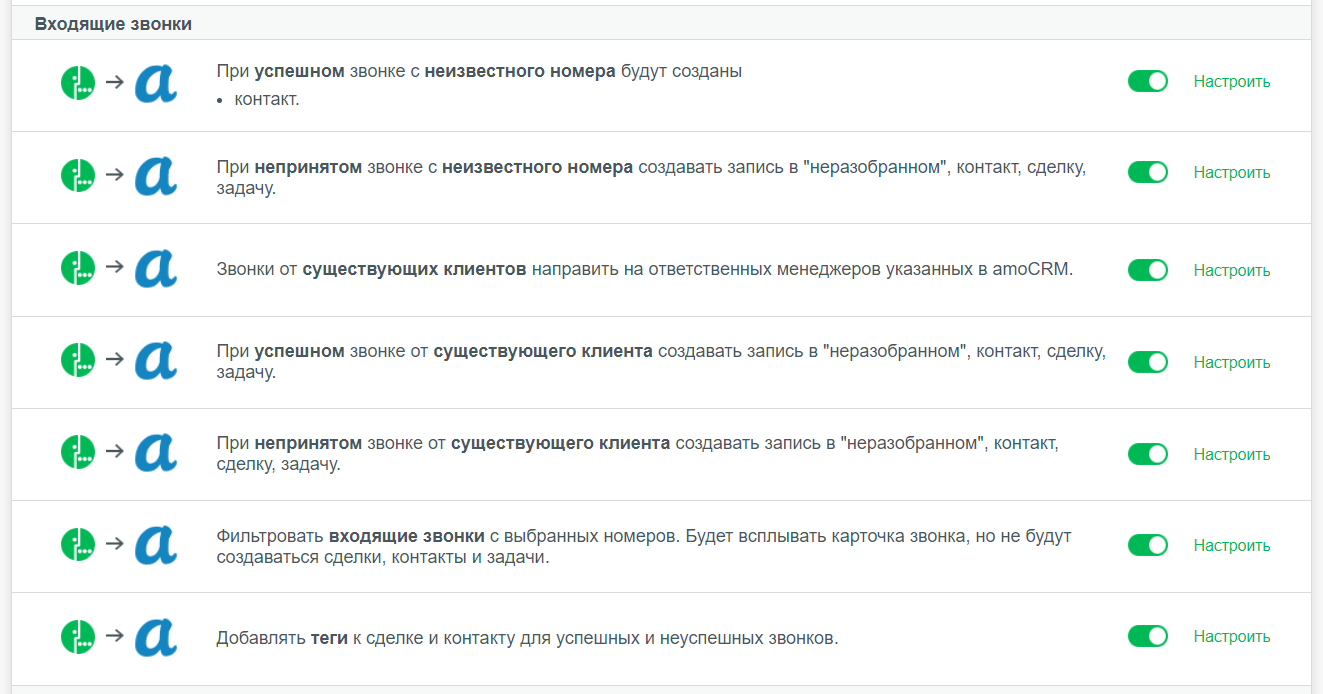Open Настроить for incoming call filtering

1231,545
